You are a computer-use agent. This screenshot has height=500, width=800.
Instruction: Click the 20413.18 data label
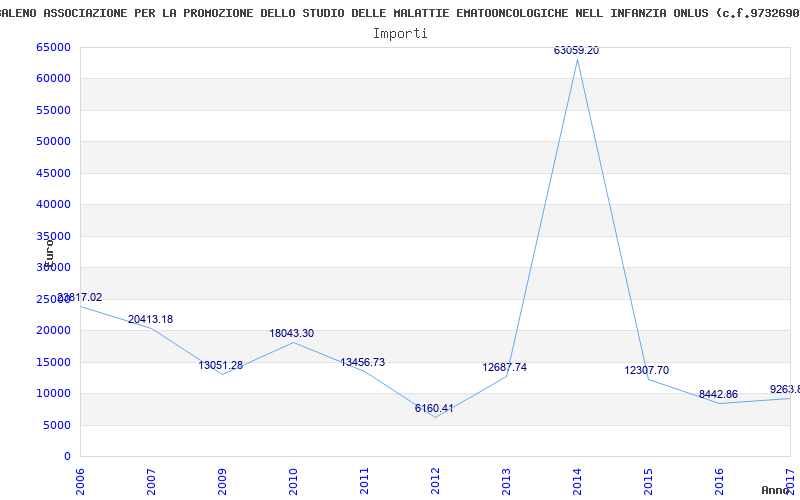[151, 319]
